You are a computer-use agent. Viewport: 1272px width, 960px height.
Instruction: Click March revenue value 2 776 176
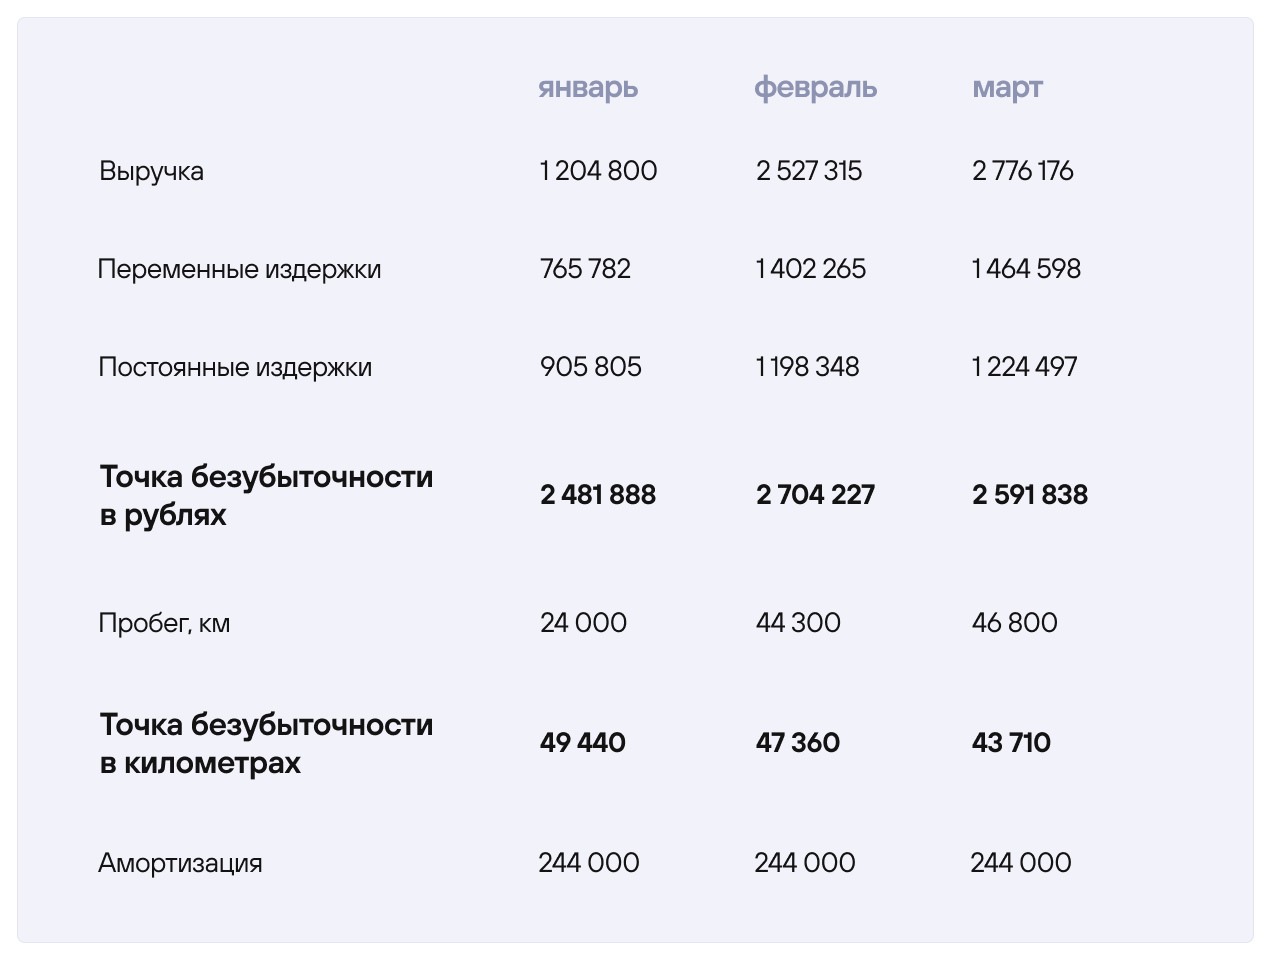[1022, 171]
